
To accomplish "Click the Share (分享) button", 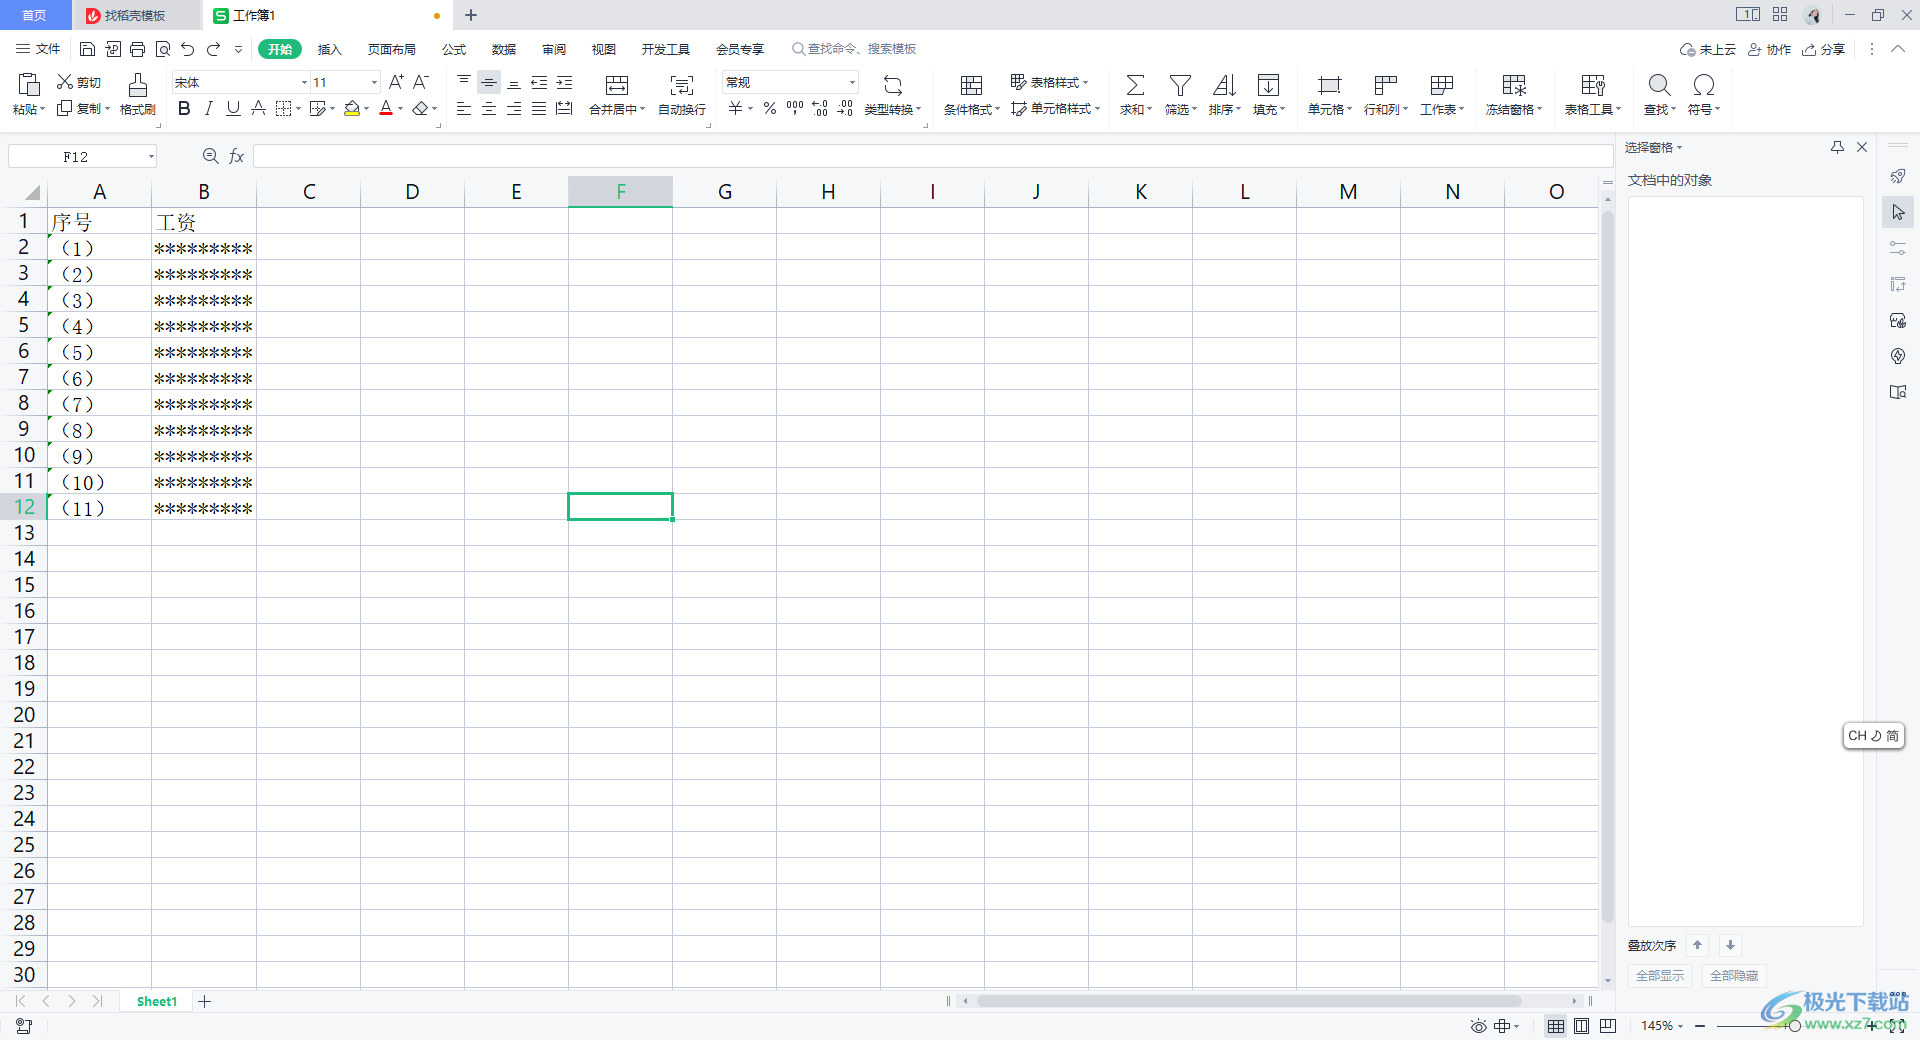I will (x=1823, y=49).
